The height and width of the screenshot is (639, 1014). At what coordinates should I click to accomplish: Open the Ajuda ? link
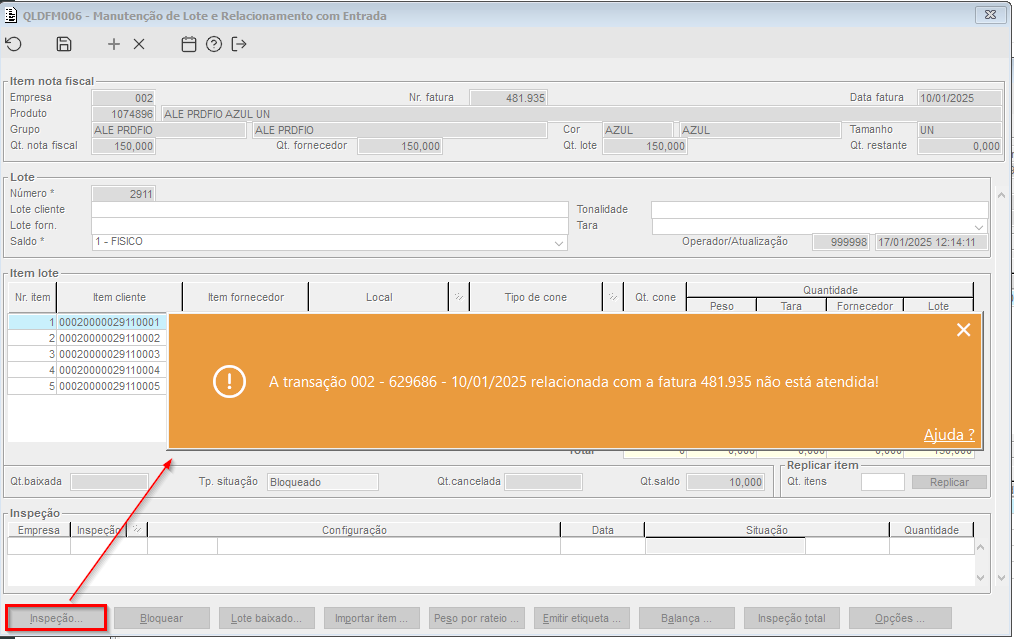click(x=949, y=435)
